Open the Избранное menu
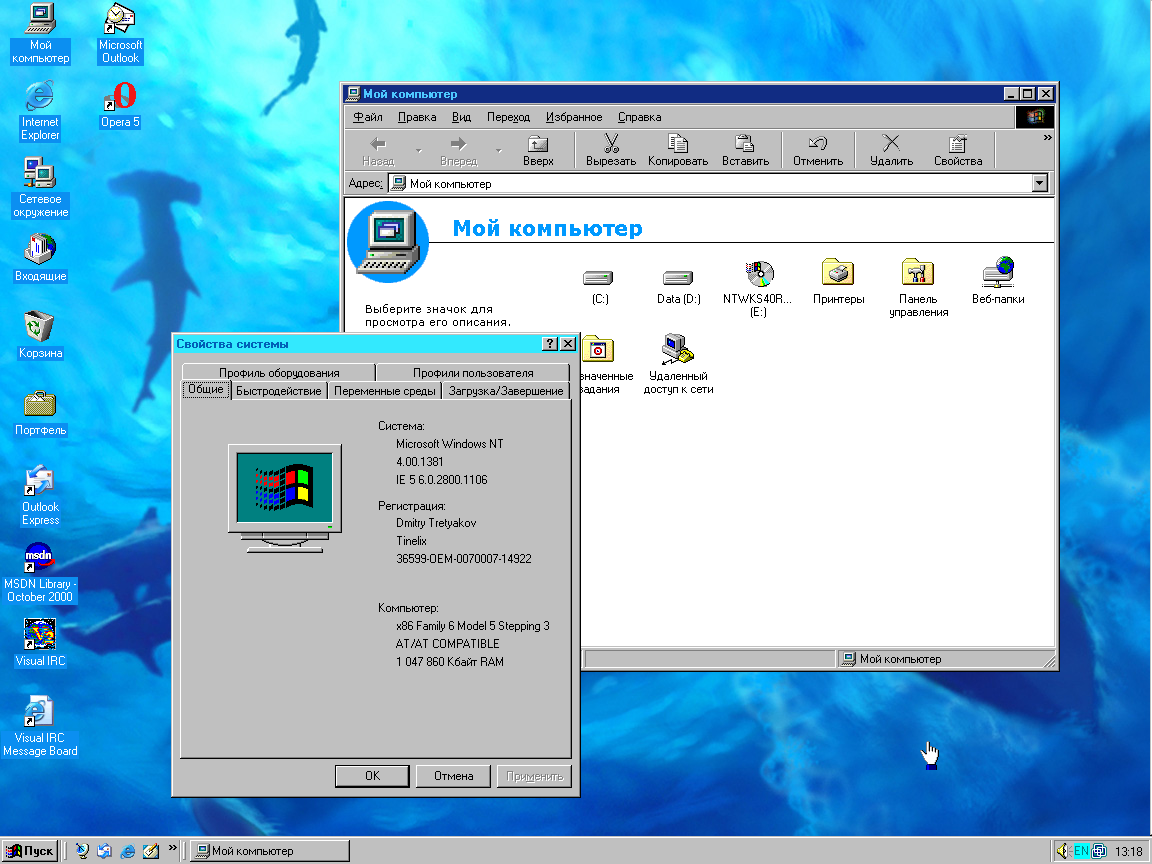The width and height of the screenshot is (1152, 864). pos(574,117)
